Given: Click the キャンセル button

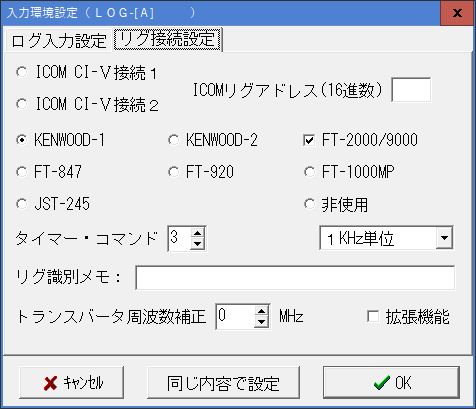Looking at the screenshot, I should click(71, 382).
